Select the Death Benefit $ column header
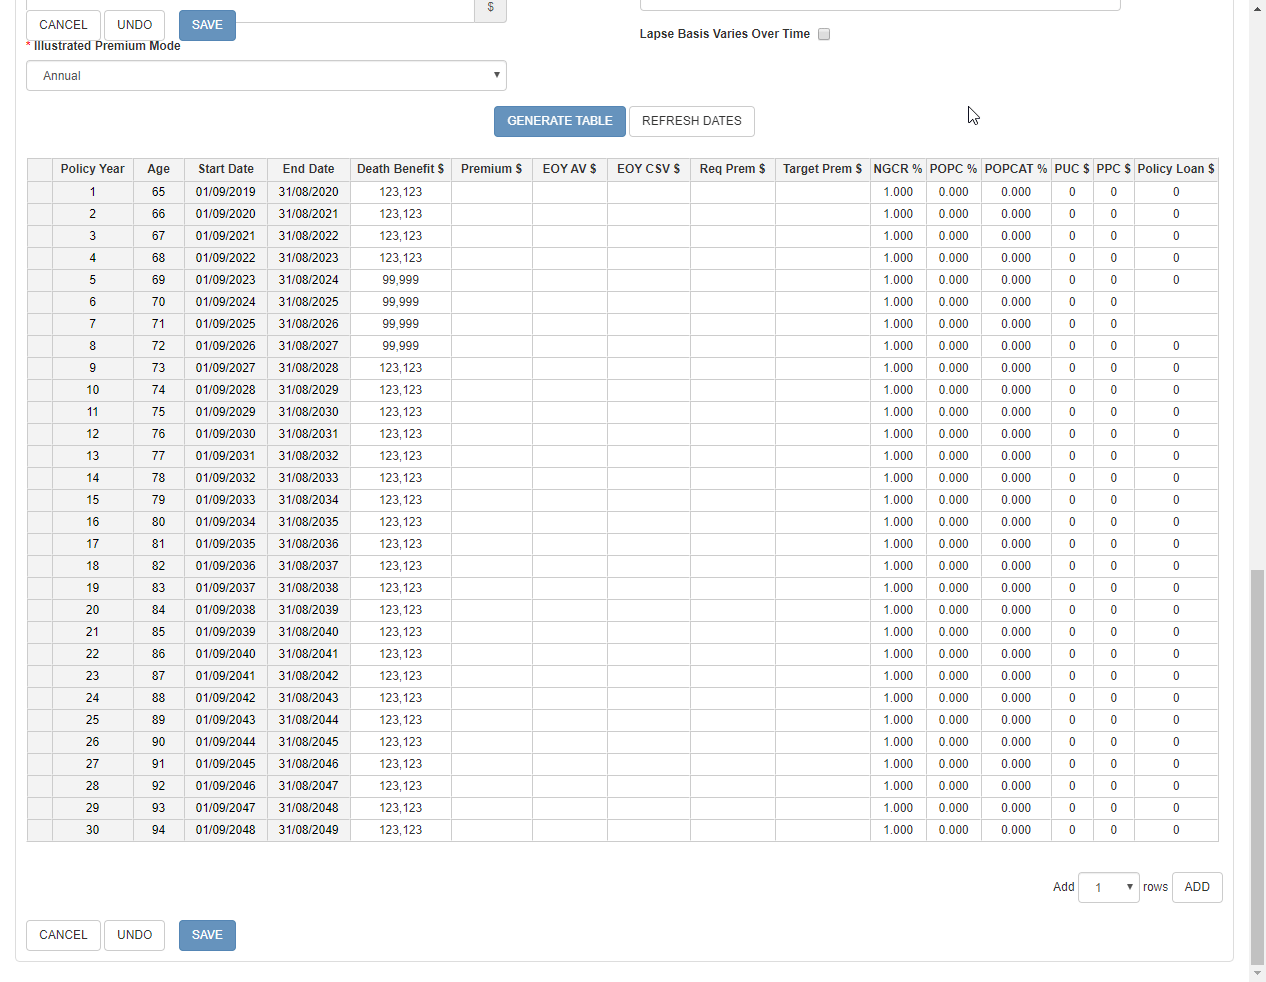This screenshot has height=982, width=1266. pos(400,169)
